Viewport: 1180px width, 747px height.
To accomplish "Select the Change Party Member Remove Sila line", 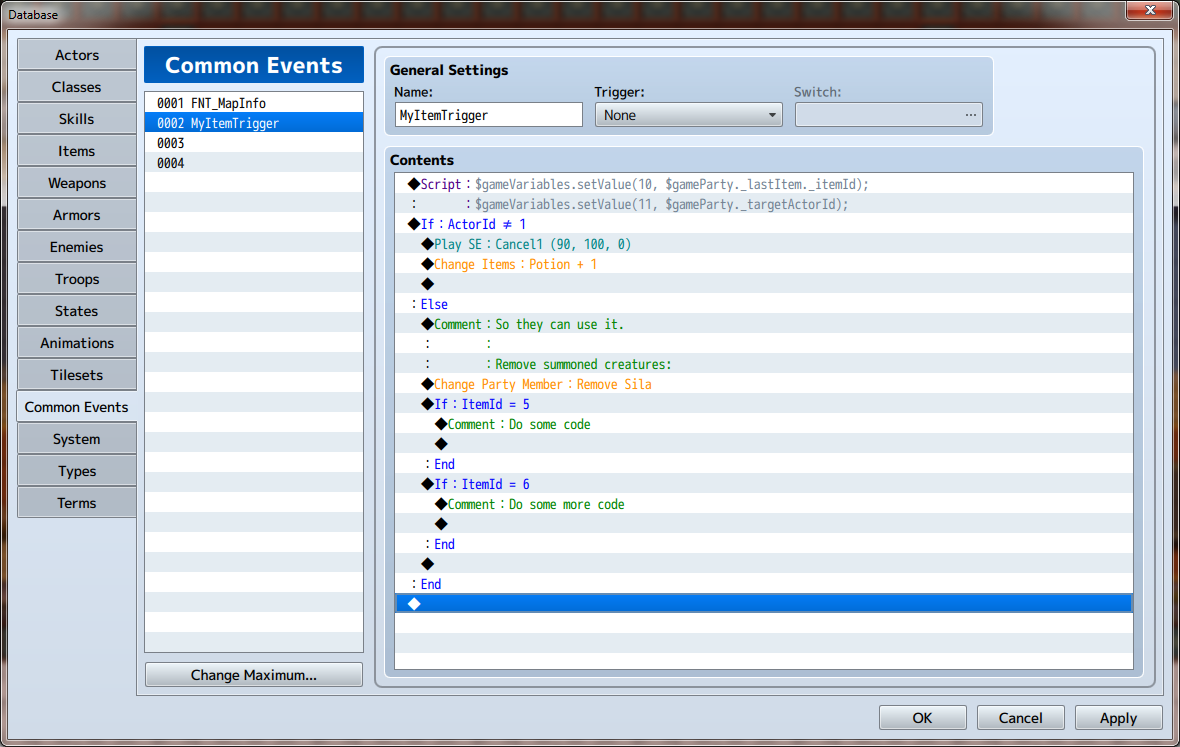I will (x=542, y=384).
